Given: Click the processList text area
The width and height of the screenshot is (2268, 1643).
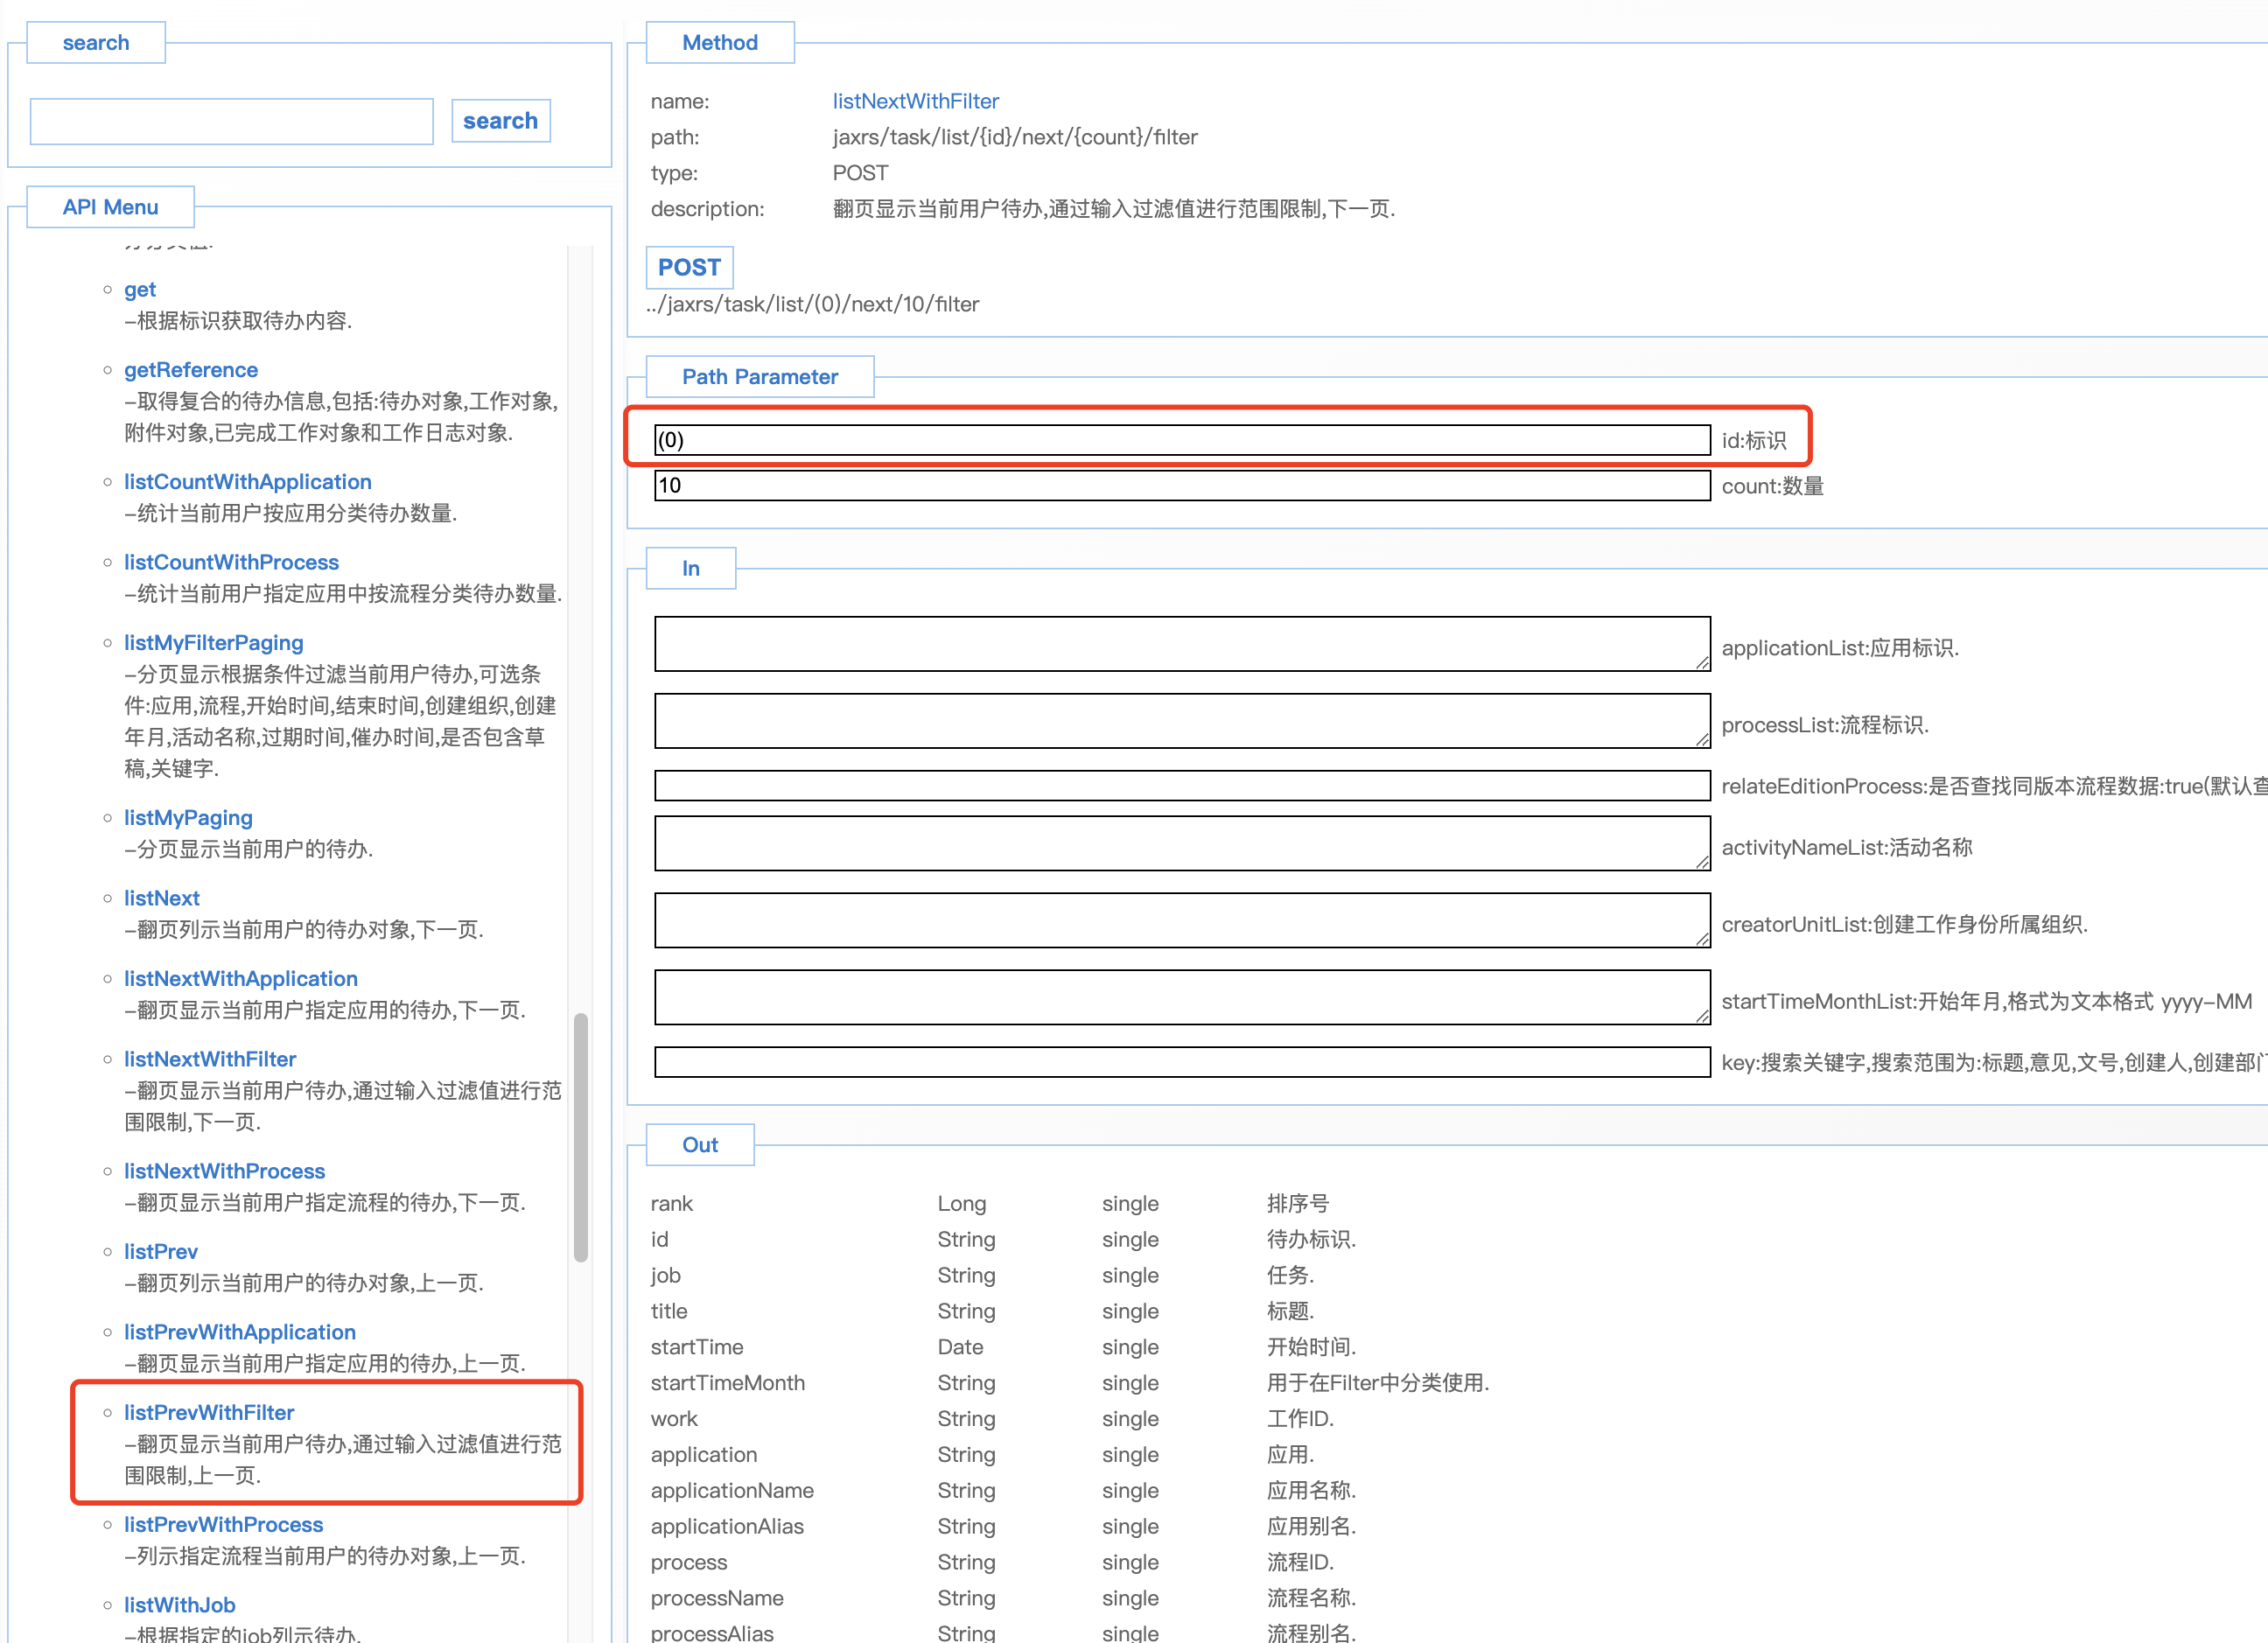Looking at the screenshot, I should tap(1181, 721).
